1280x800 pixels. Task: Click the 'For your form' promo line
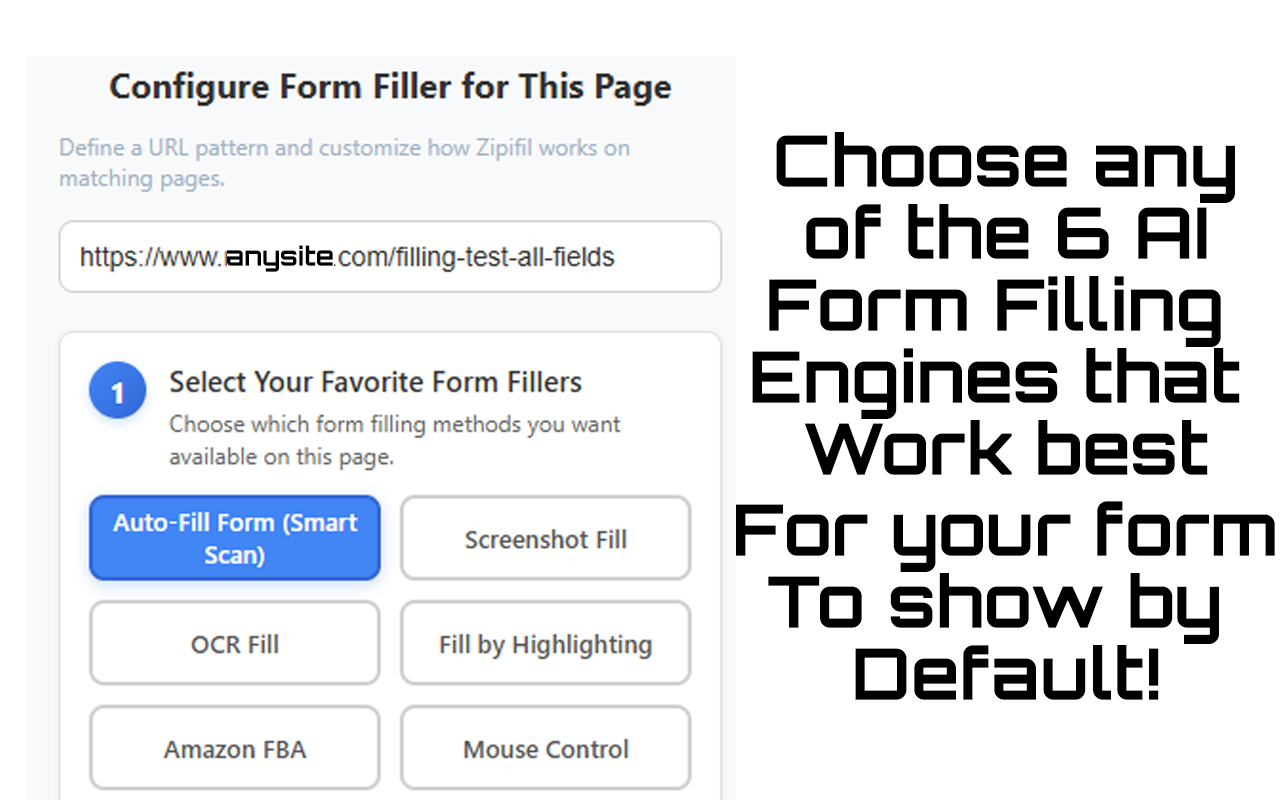click(x=1005, y=530)
